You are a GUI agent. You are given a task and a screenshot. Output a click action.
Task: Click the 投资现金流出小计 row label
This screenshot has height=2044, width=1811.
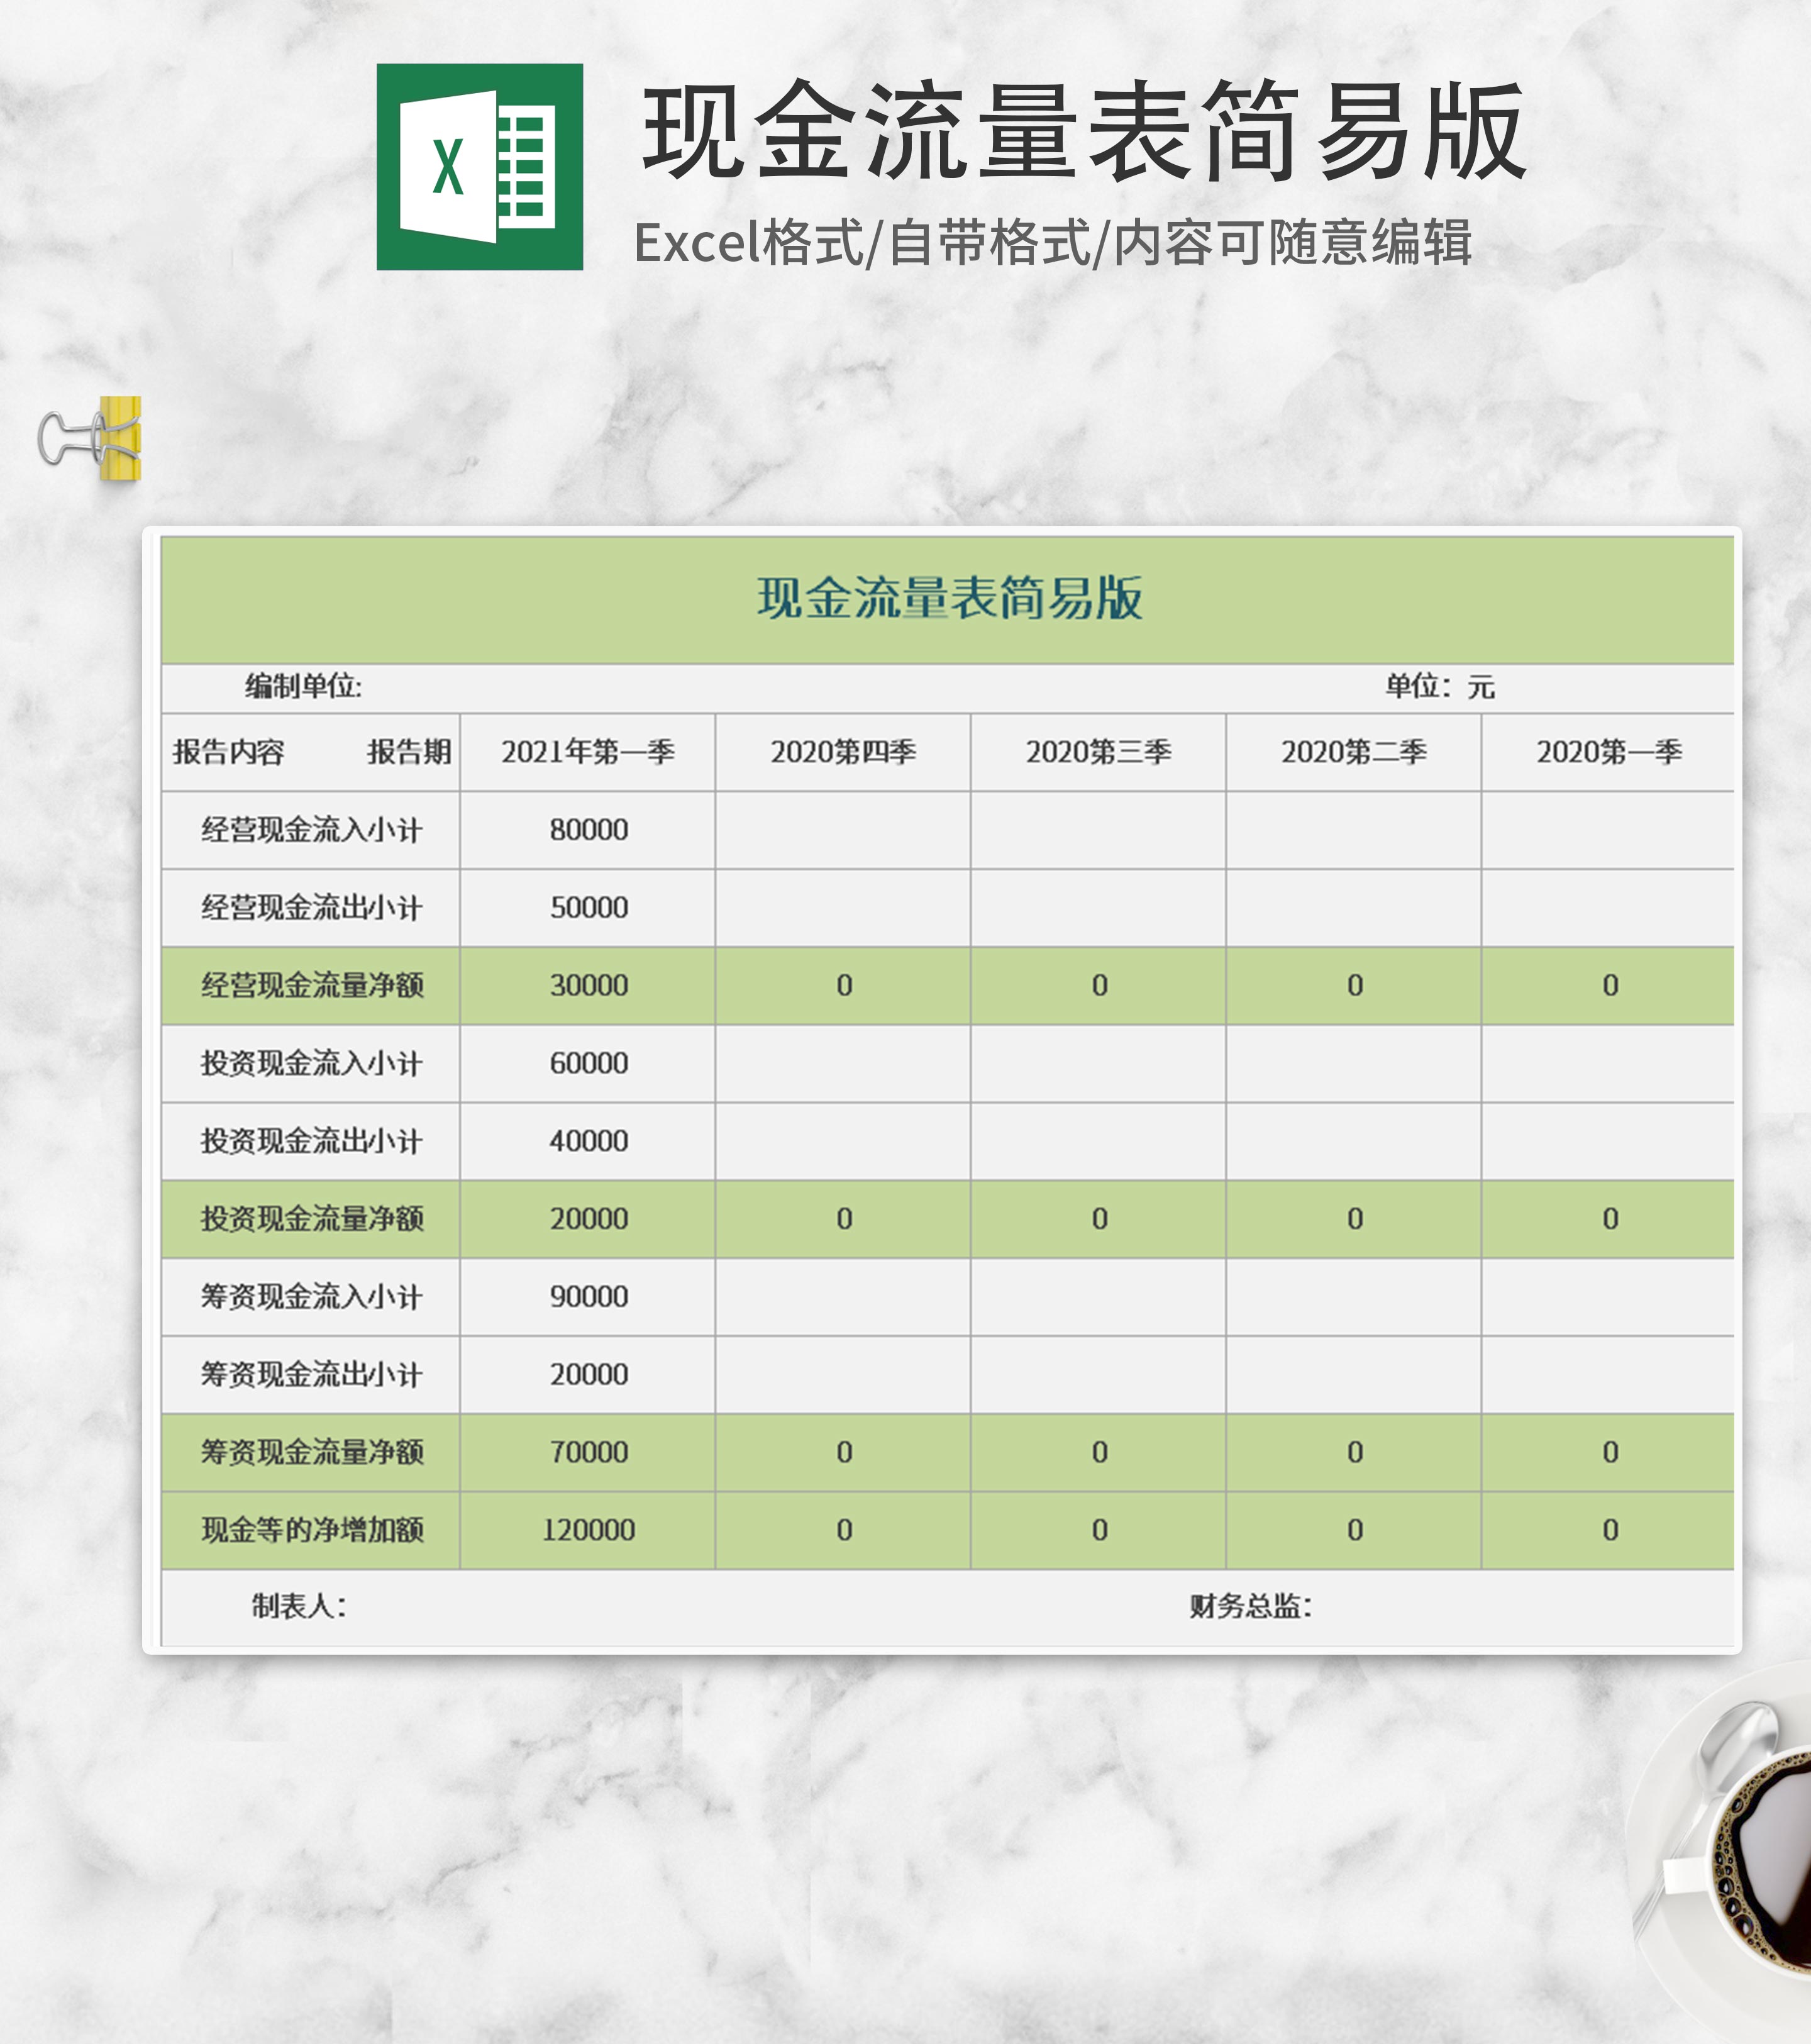(311, 1141)
